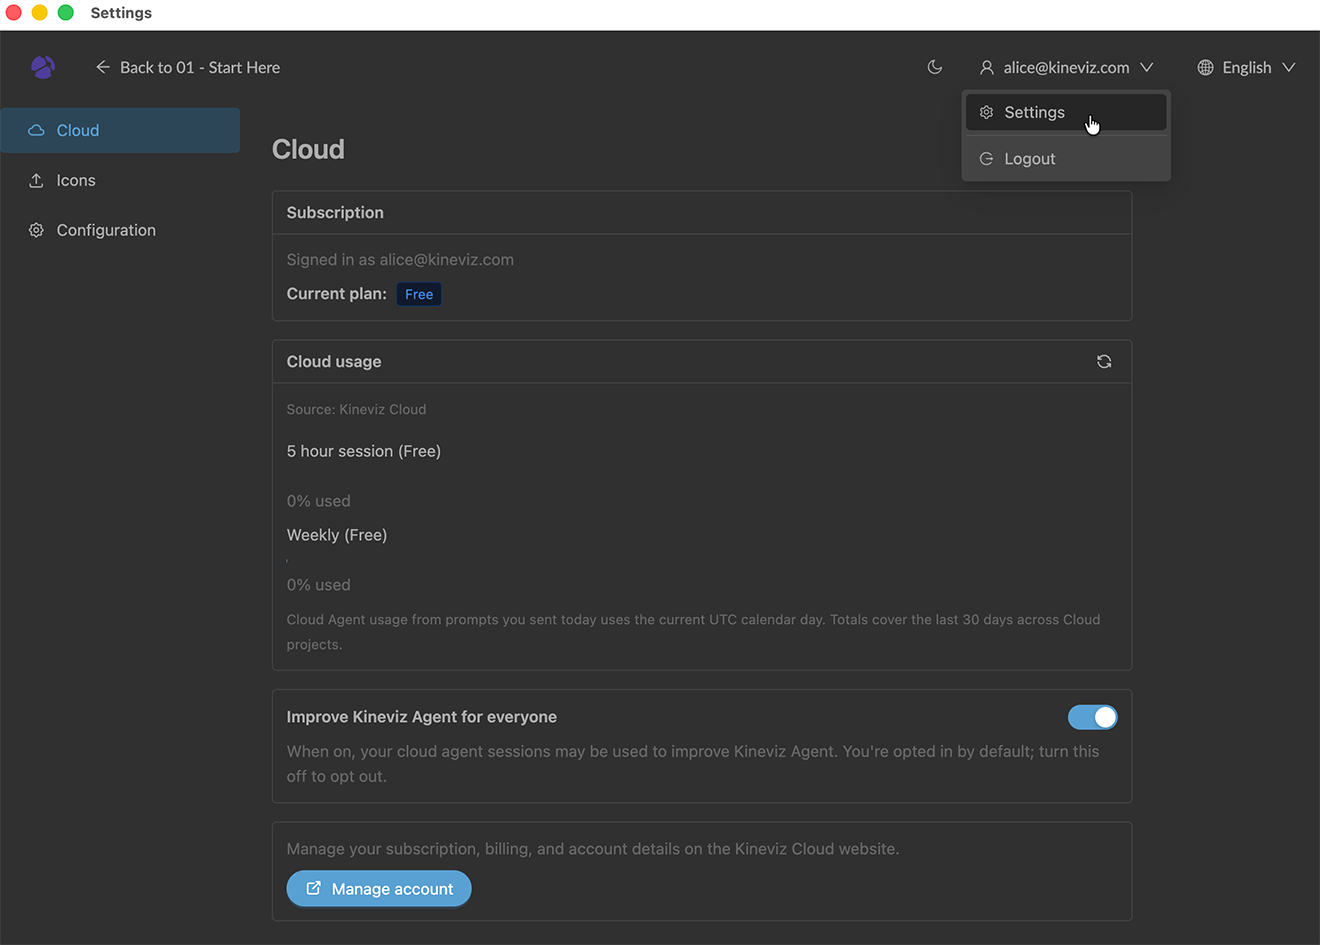Image resolution: width=1320 pixels, height=945 pixels.
Task: Open the Cloud settings tab
Action: [120, 130]
